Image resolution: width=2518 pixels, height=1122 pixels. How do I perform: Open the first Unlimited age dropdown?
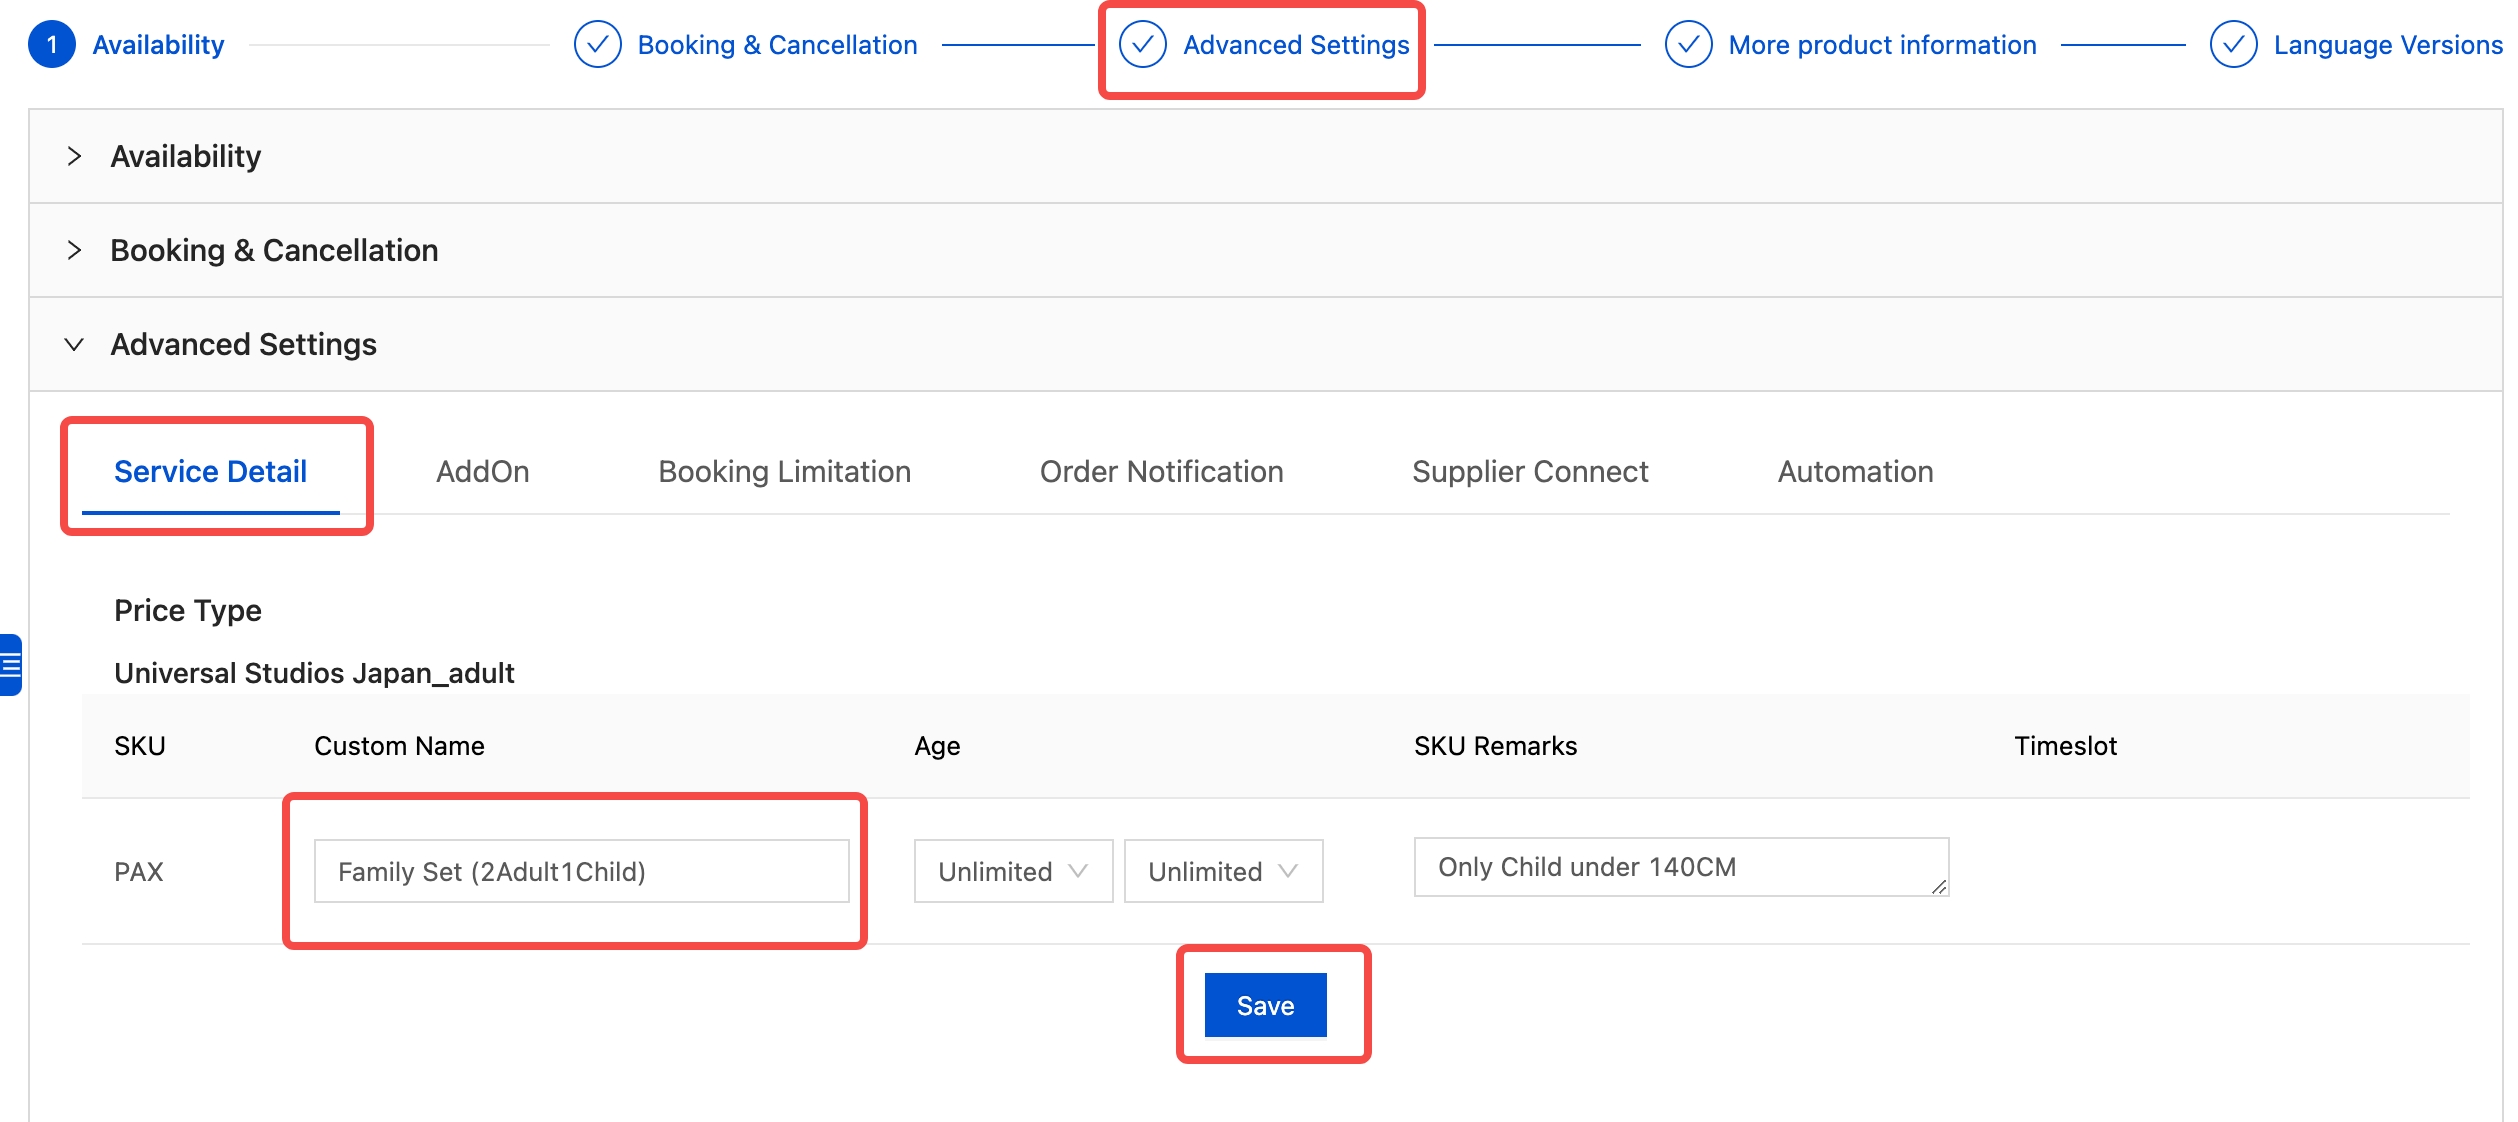click(1012, 871)
